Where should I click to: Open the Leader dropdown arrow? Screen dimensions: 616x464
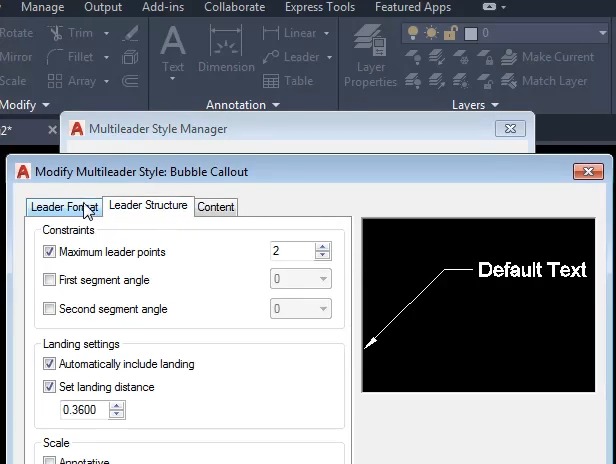(x=329, y=57)
